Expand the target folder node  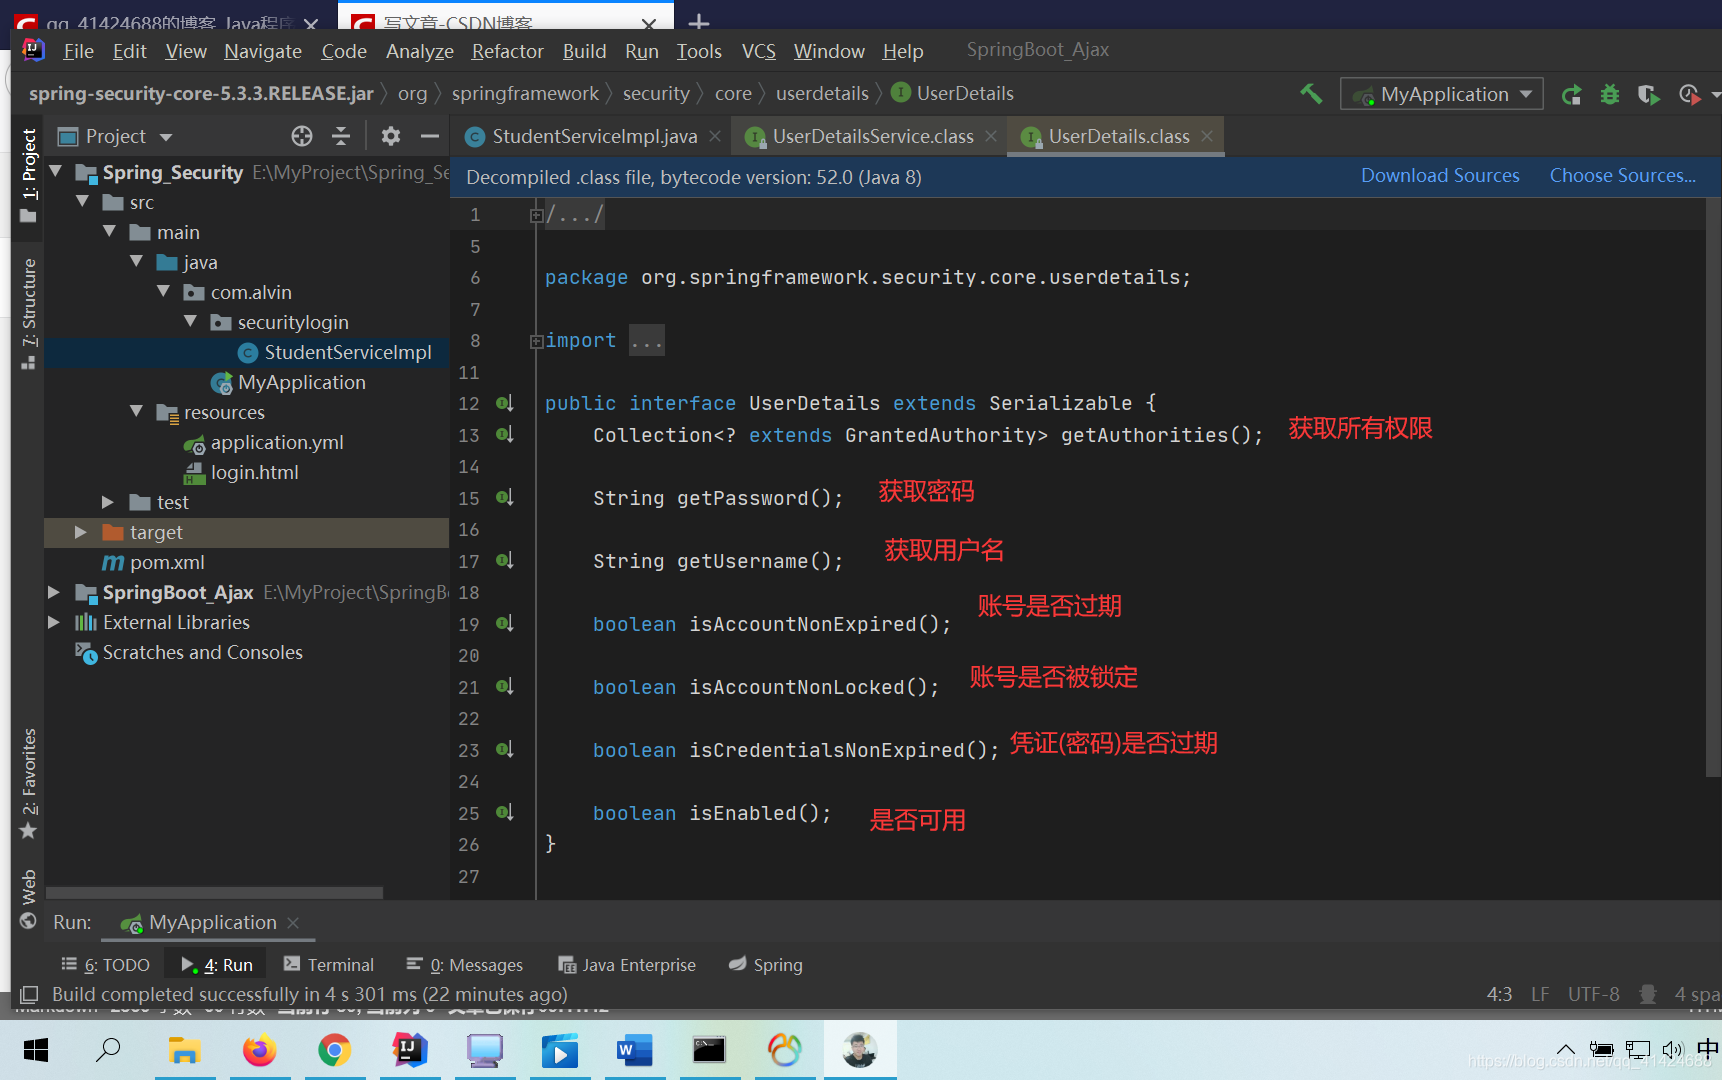[x=81, y=532]
